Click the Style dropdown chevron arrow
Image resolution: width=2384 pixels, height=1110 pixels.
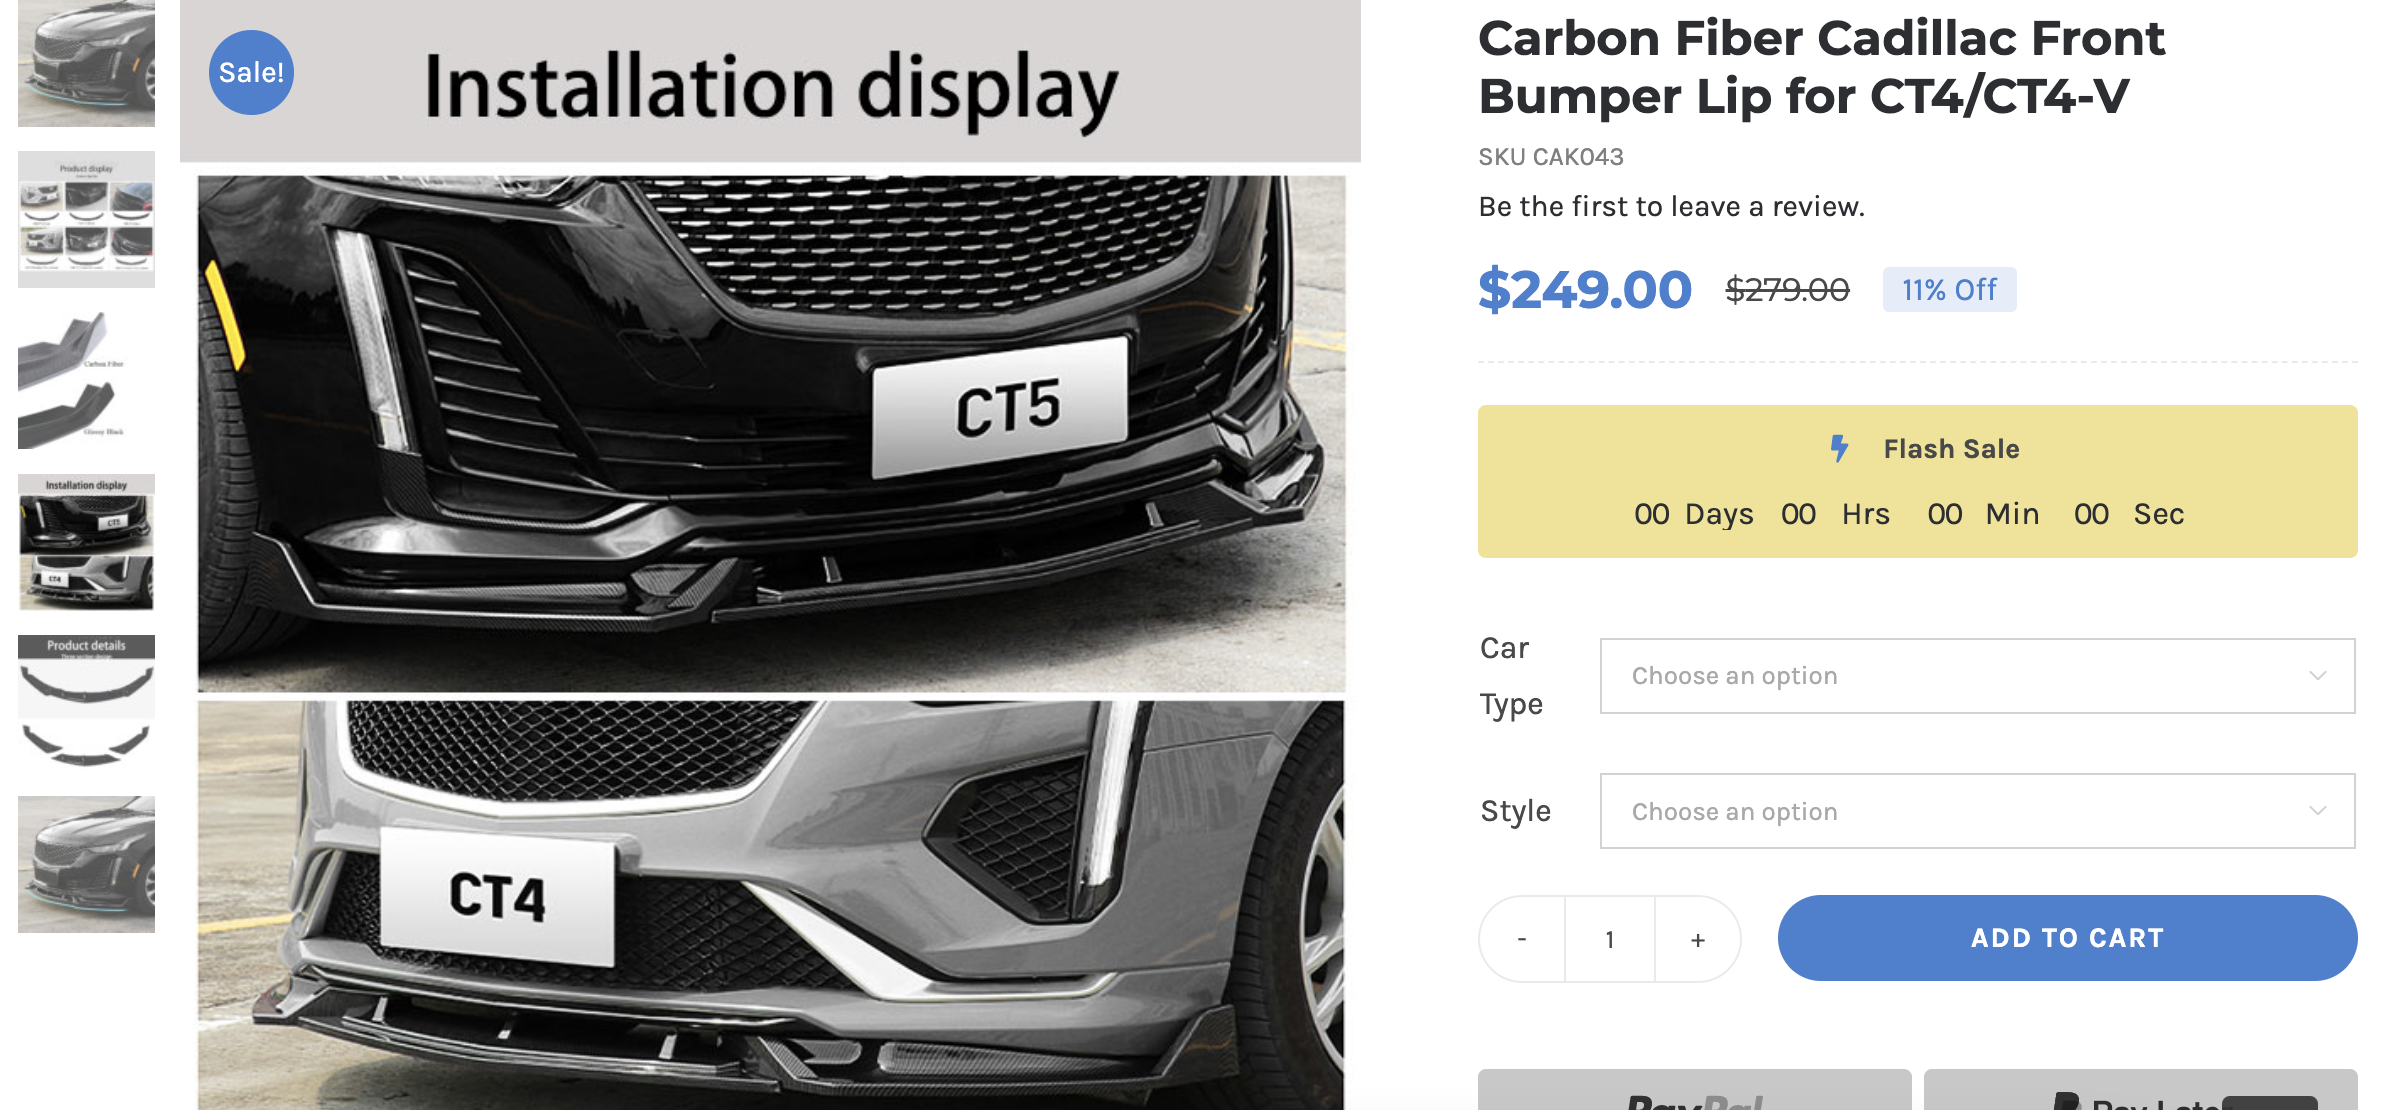pyautogui.click(x=2317, y=811)
